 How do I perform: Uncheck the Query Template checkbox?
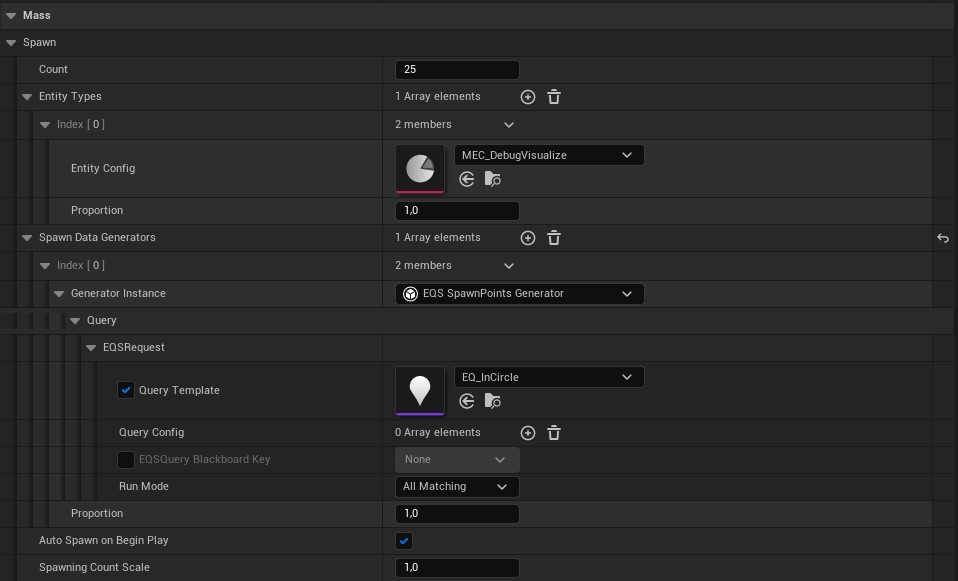(126, 390)
